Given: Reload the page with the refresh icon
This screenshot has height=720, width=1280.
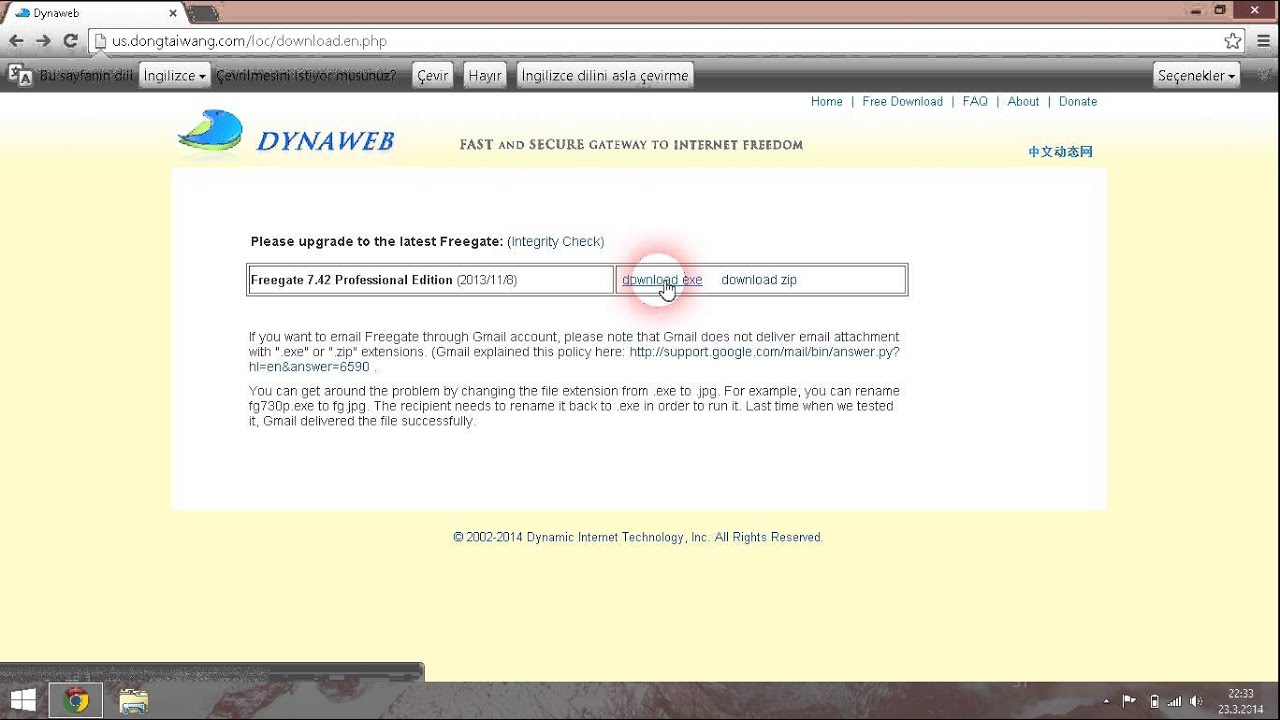Looking at the screenshot, I should point(70,41).
